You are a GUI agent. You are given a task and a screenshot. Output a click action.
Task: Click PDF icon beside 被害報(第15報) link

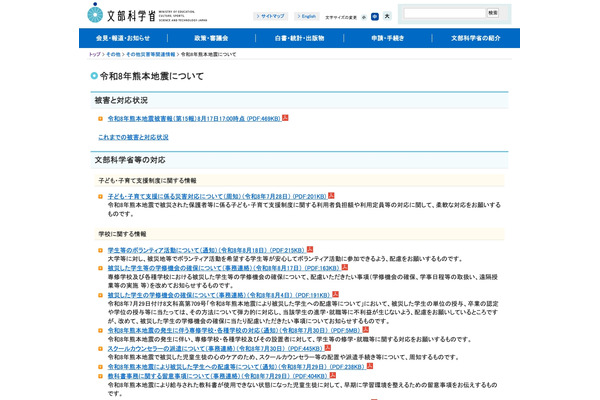pos(285,118)
